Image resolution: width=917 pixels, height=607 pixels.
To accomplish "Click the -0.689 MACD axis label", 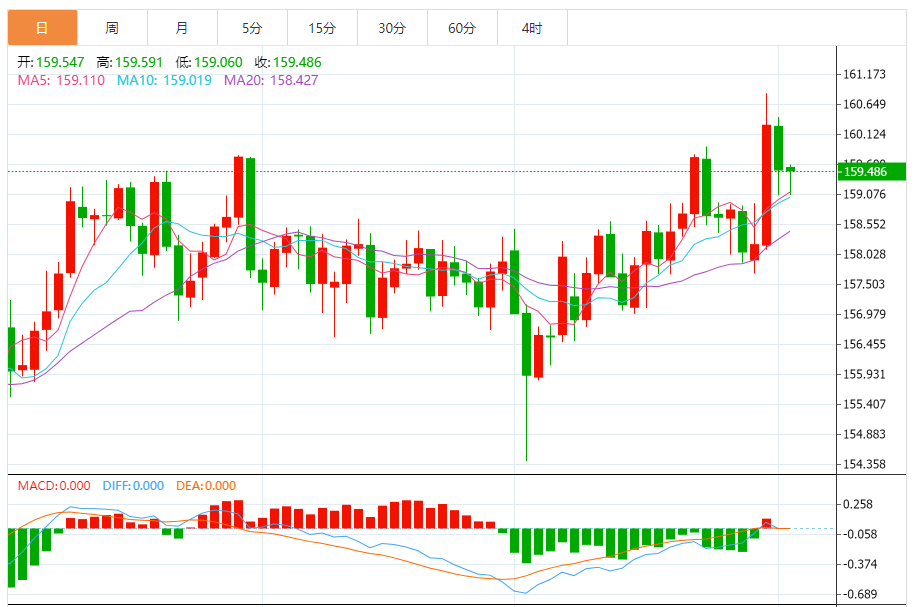I will pyautogui.click(x=860, y=594).
